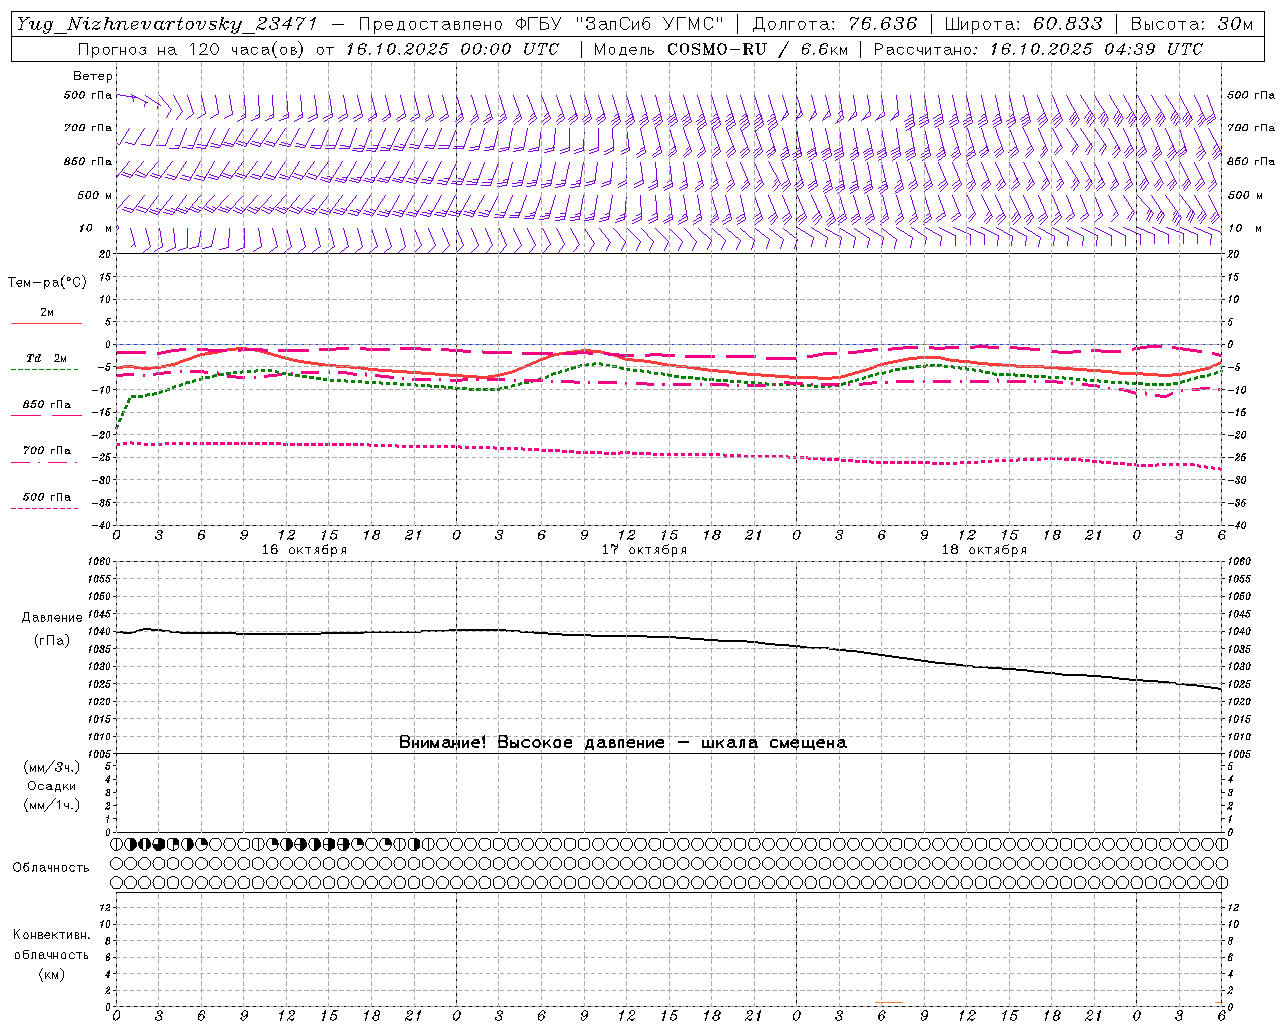Screen dimensions: 1280x1024
Task: Click the '850 гПа' temperature legend entry
Action: 47,405
